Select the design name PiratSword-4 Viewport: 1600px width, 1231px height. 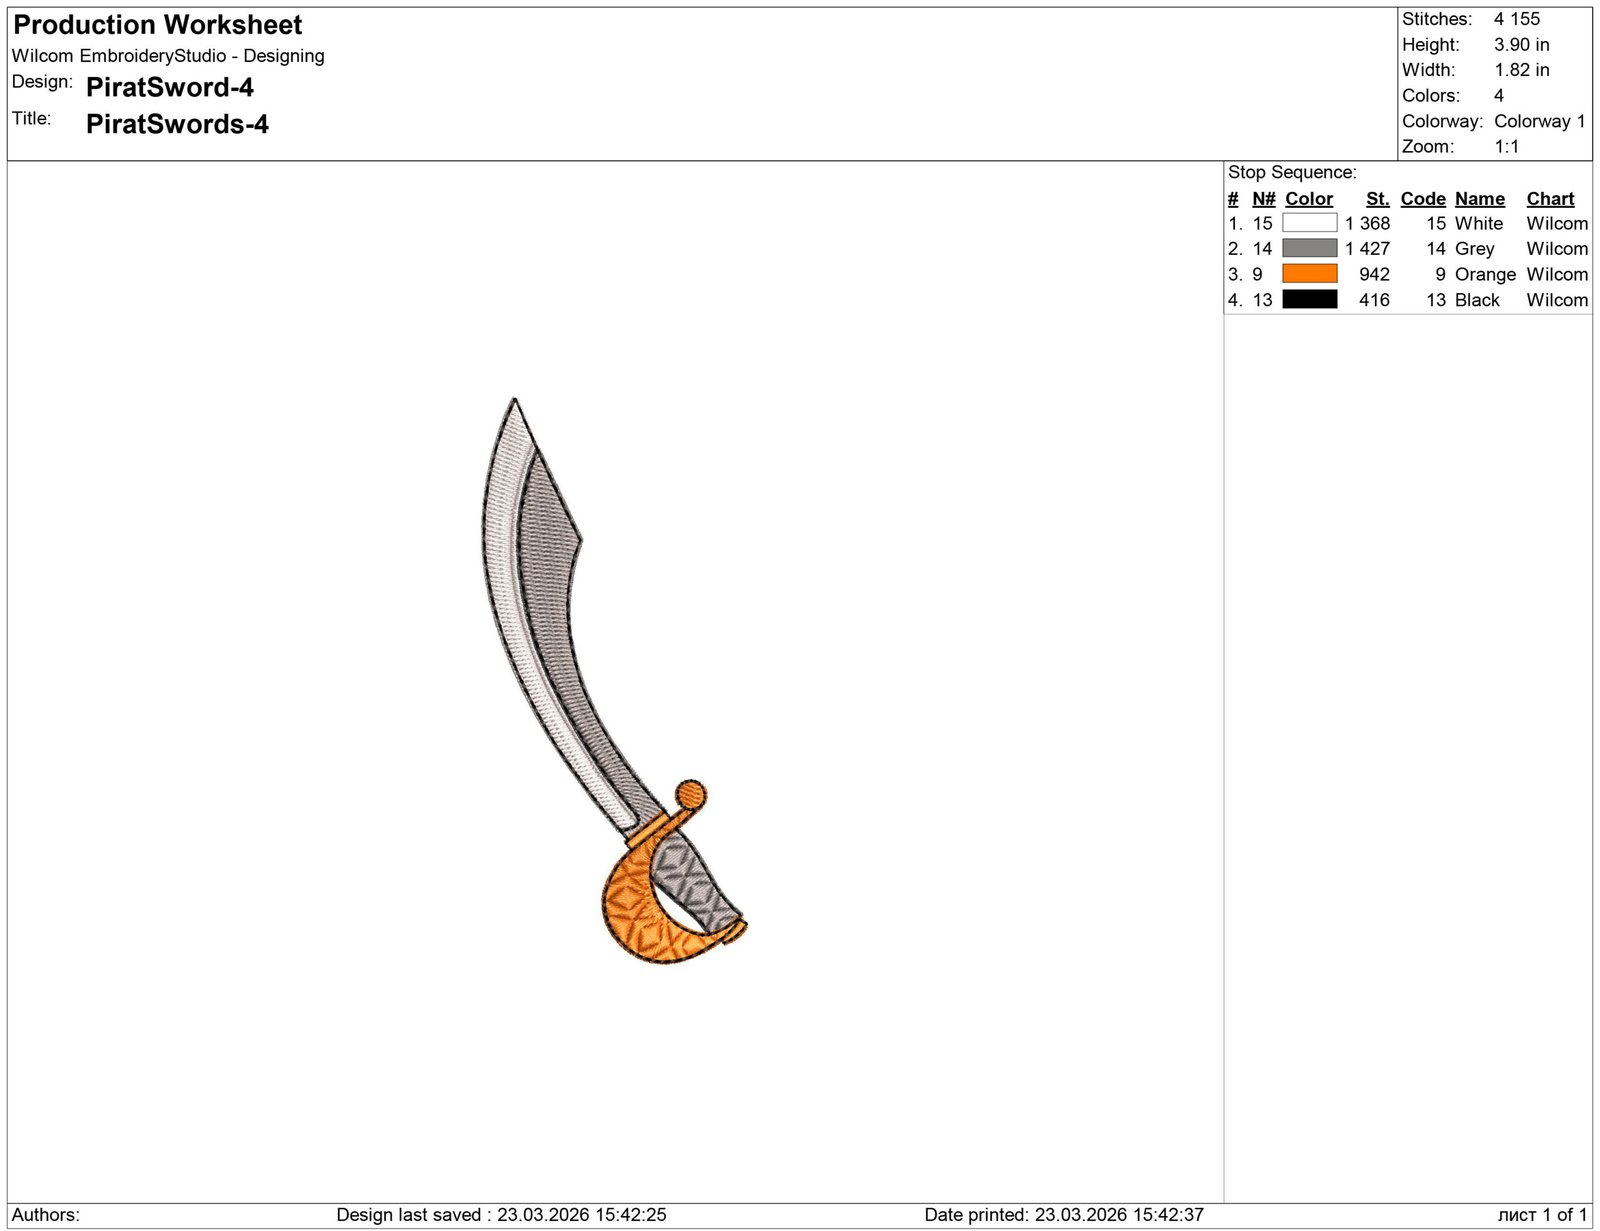(x=171, y=88)
